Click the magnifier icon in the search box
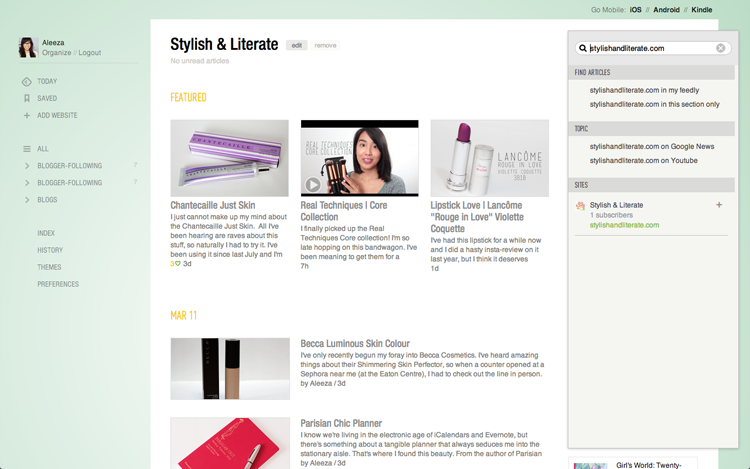Screen dimensions: 750x469 583,48
